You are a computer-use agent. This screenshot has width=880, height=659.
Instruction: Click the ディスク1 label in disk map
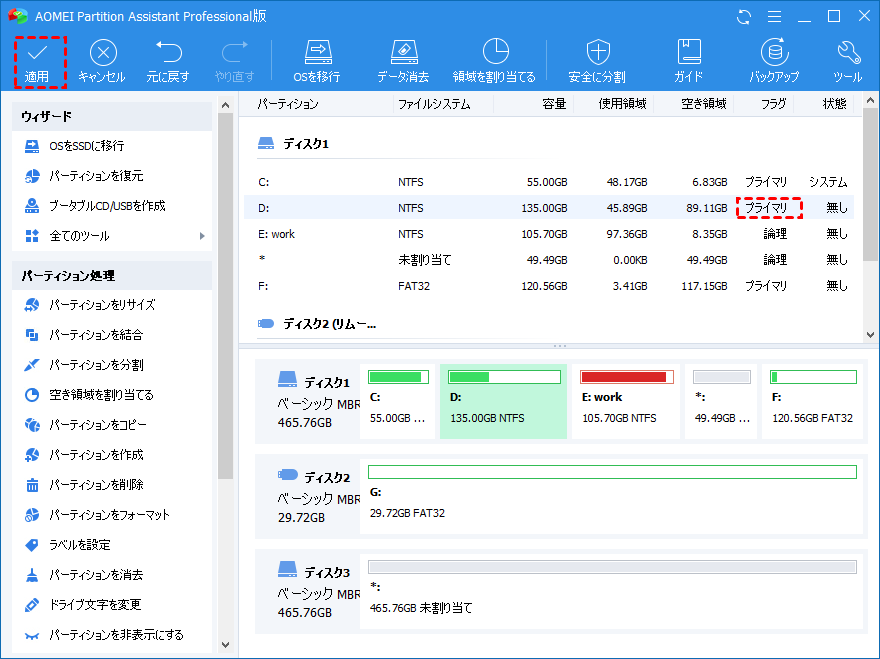click(x=327, y=383)
